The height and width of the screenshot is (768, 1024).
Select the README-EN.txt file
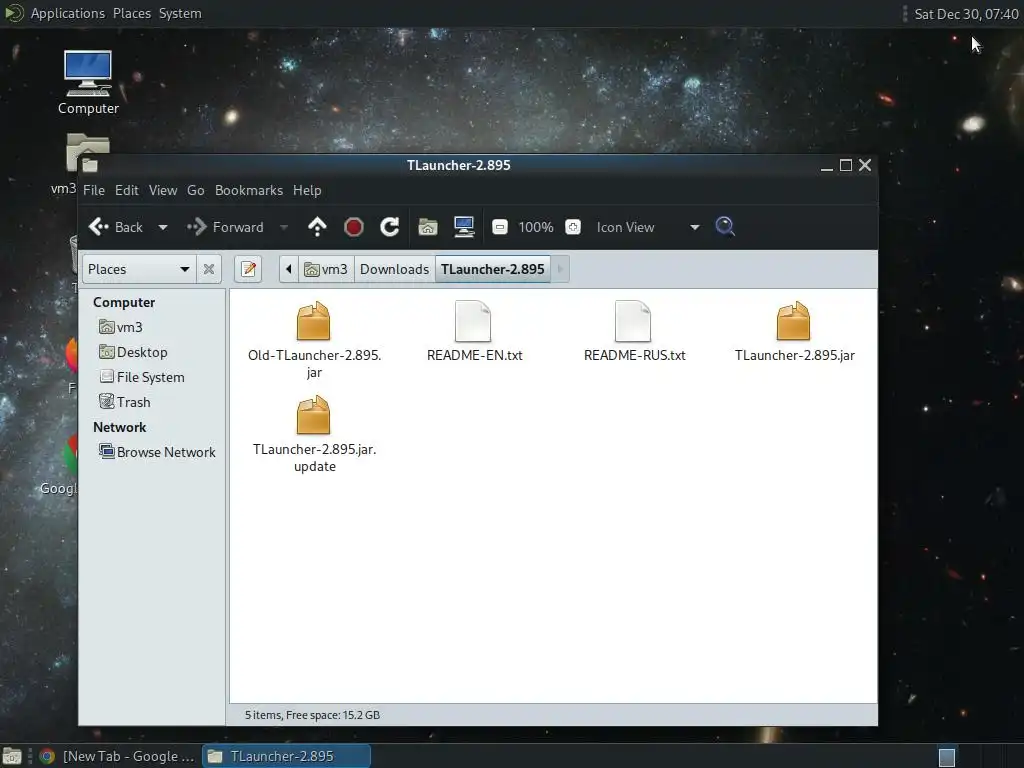pos(475,332)
